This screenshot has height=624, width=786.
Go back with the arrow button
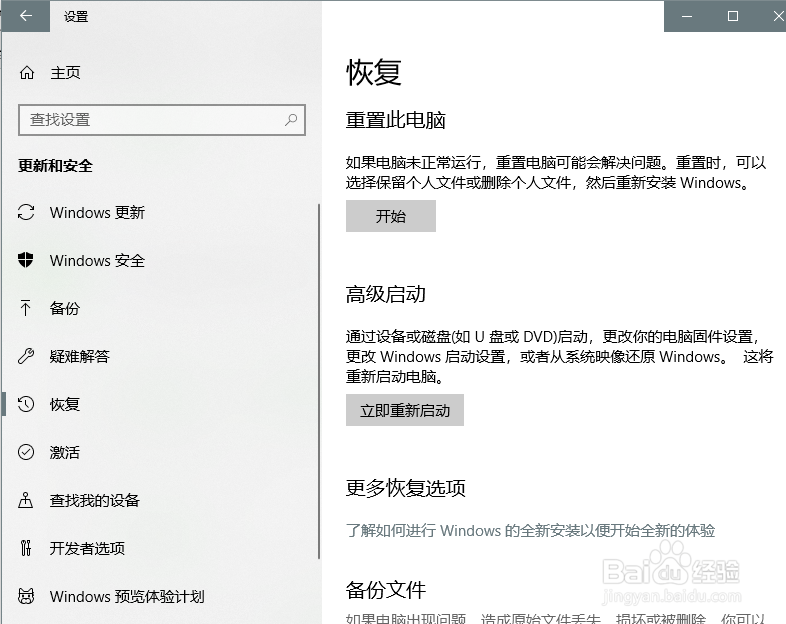coord(26,16)
